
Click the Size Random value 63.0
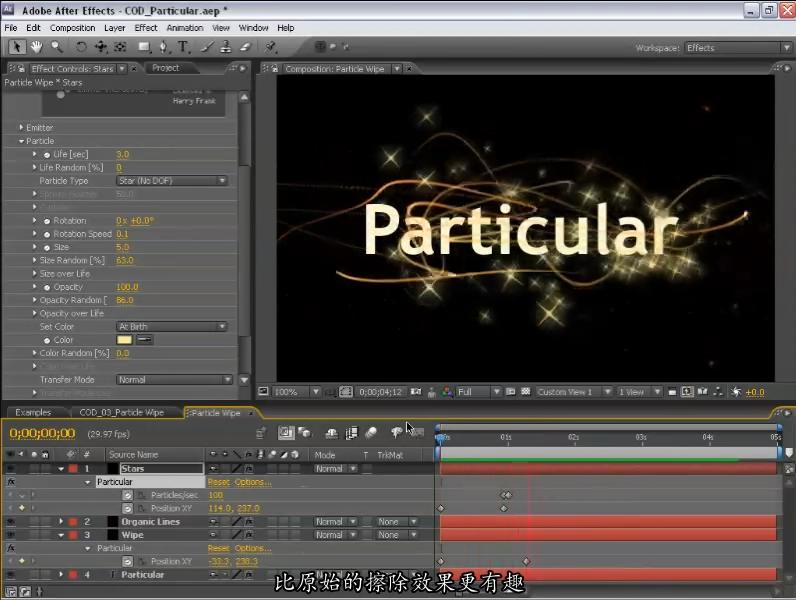tap(124, 260)
